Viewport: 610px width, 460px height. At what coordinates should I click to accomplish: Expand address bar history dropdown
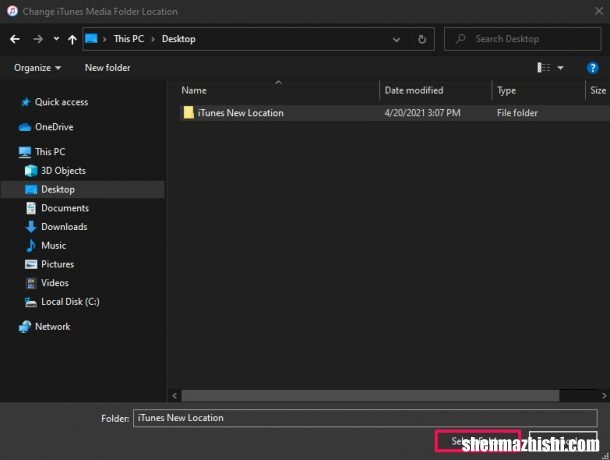point(396,39)
